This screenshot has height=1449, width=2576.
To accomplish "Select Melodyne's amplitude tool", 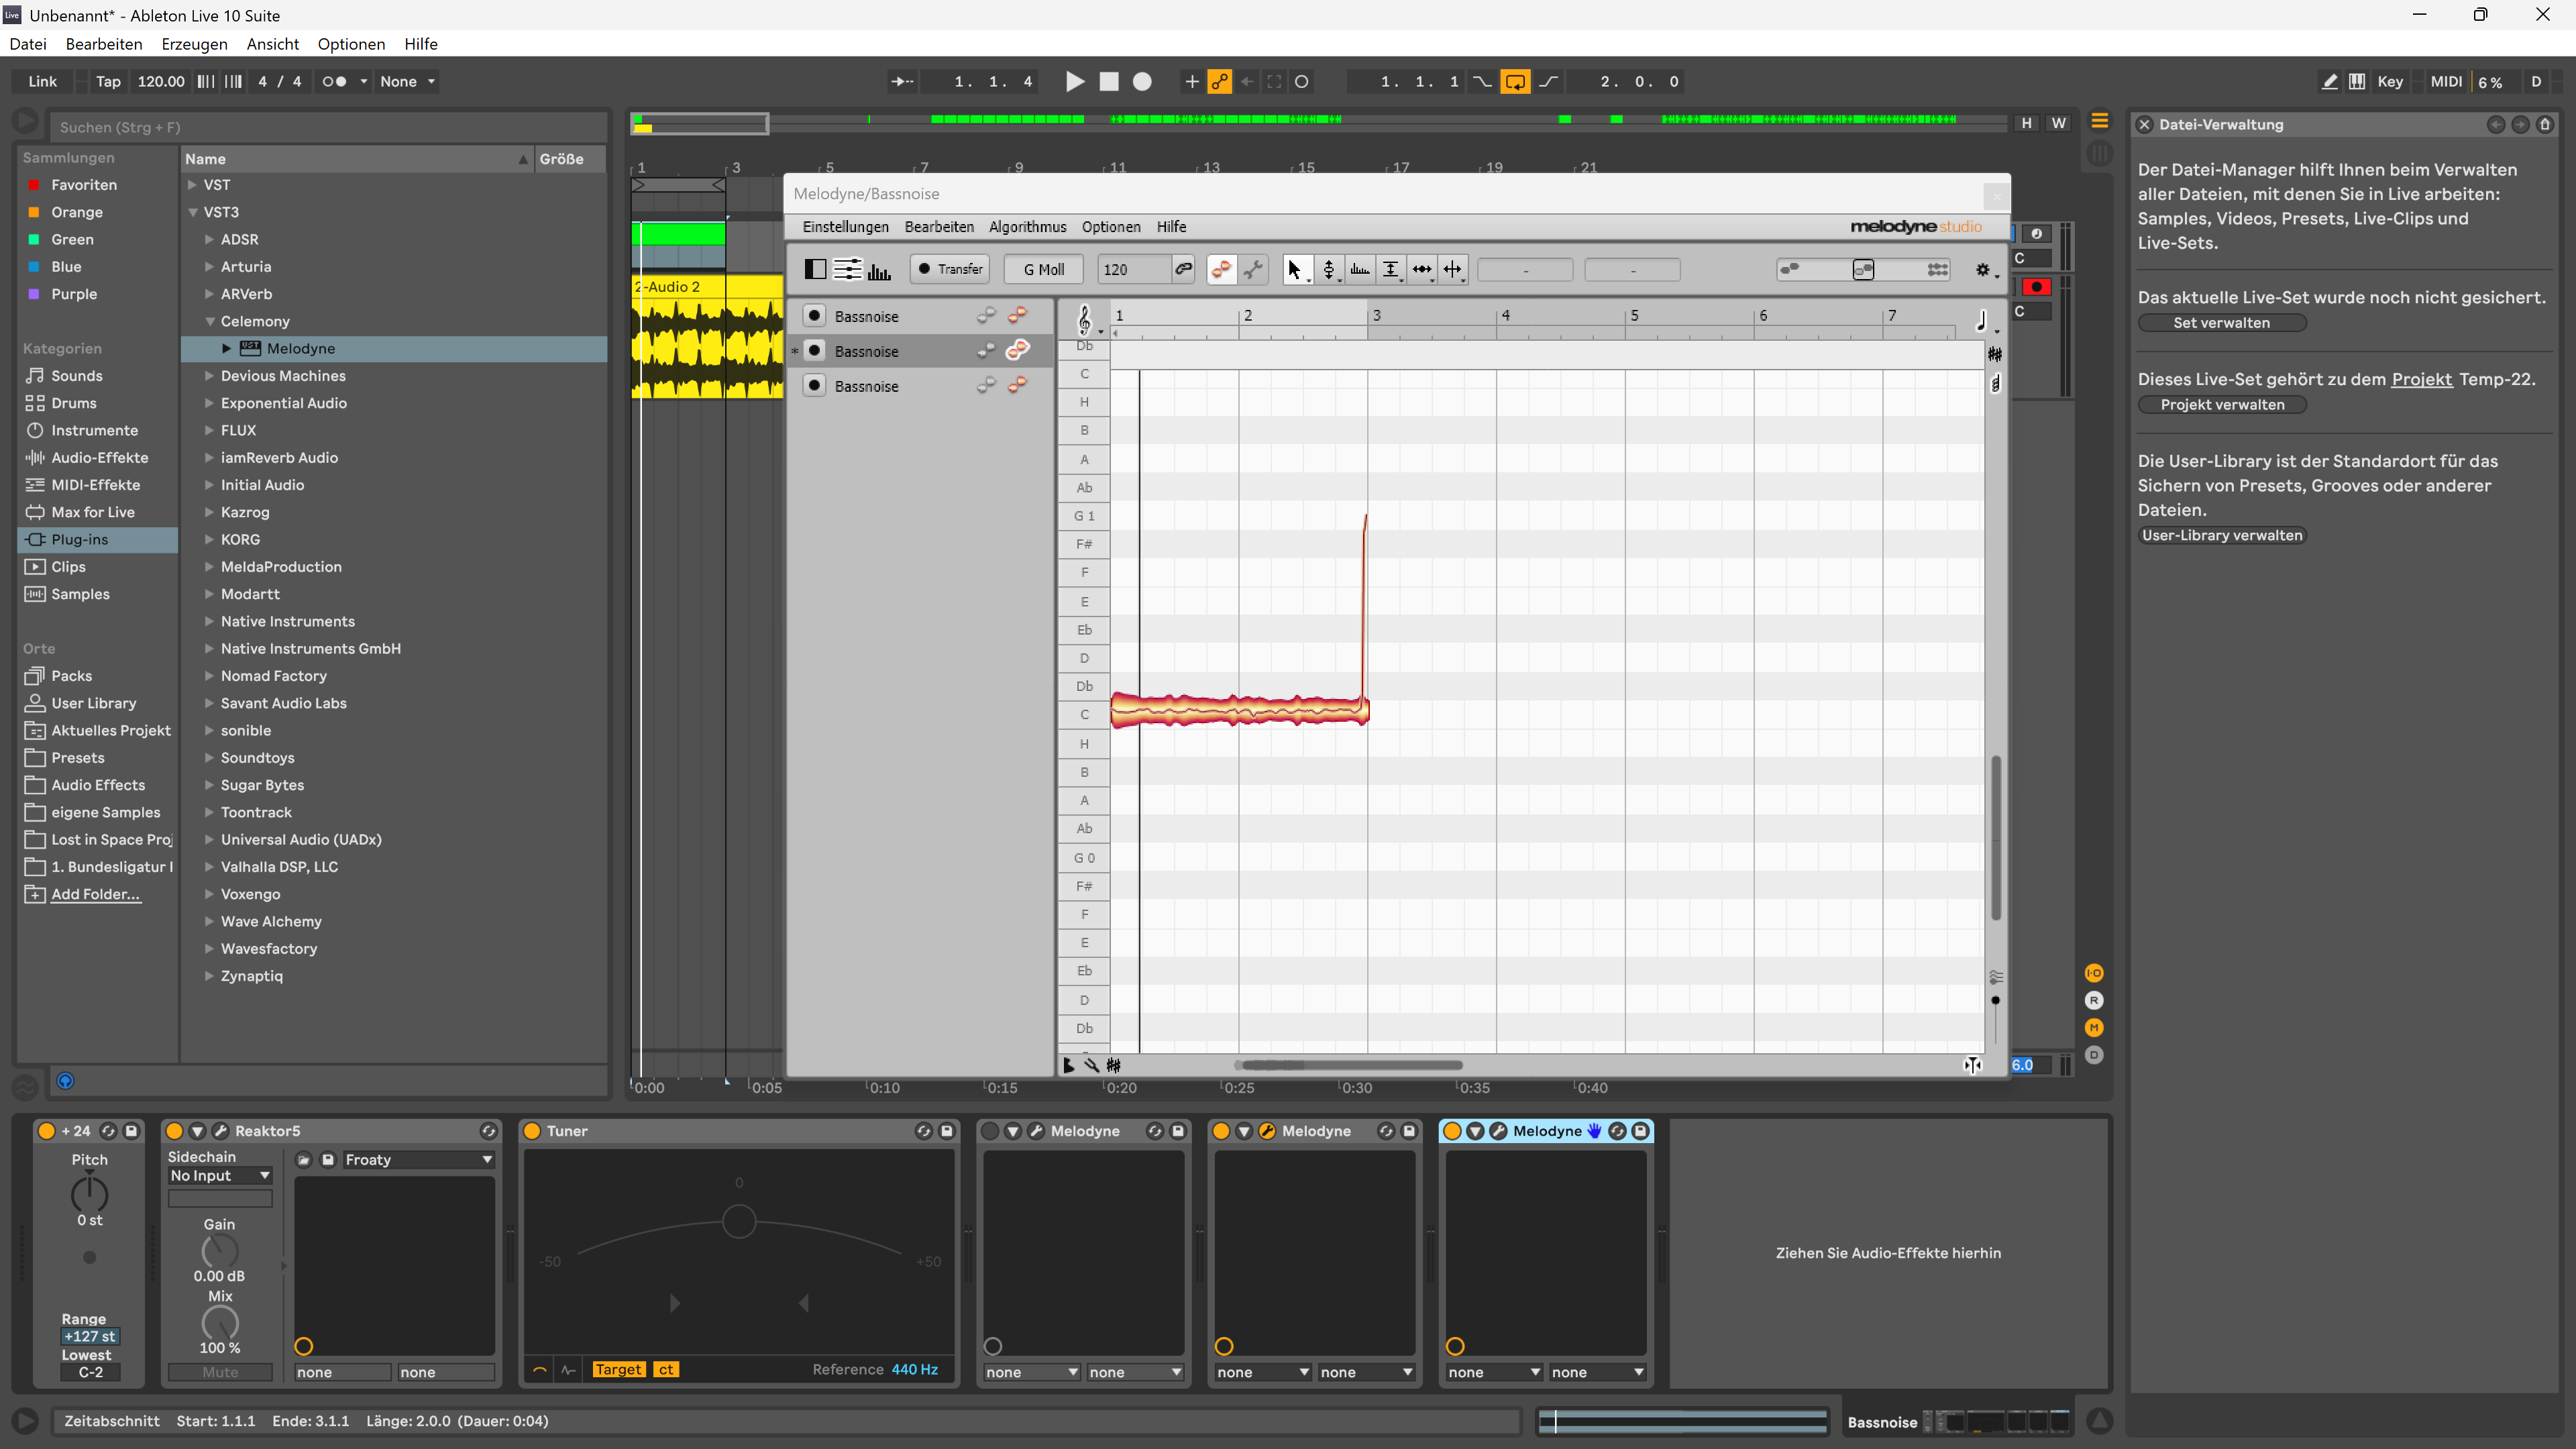I will 1391,269.
